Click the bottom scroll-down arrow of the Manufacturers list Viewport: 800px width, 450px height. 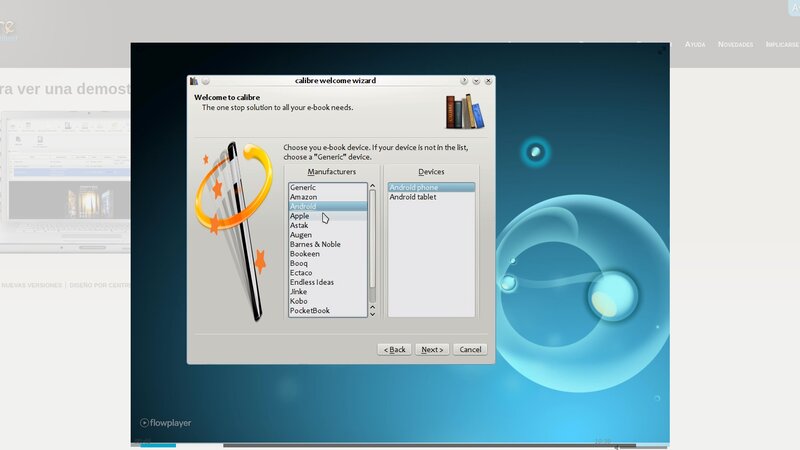tap(372, 314)
